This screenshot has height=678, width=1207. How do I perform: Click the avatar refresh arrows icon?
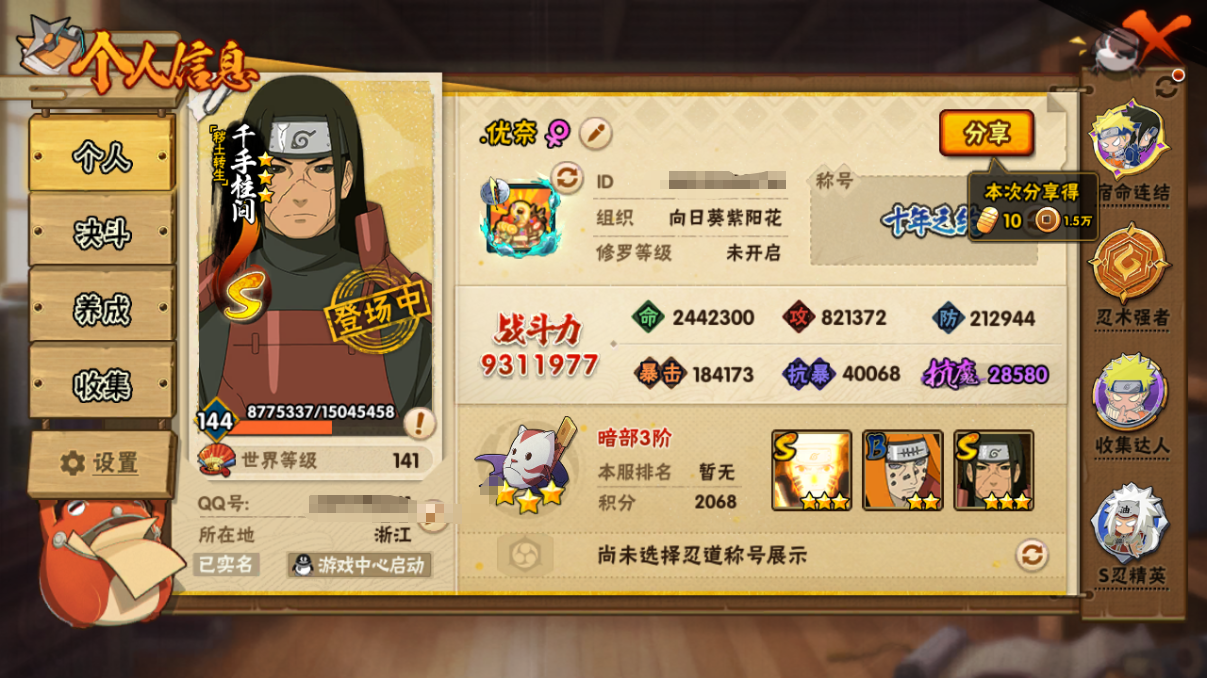(567, 179)
